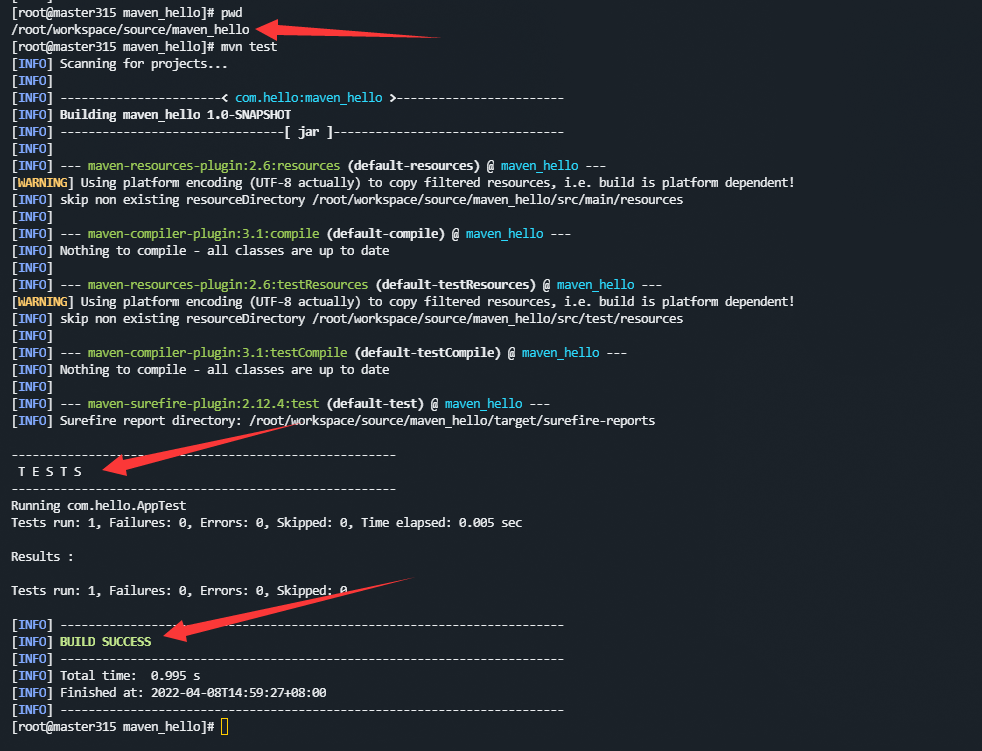Click the 'com.hello:maven_hello' project identifier
982x751 pixels.
(309, 98)
